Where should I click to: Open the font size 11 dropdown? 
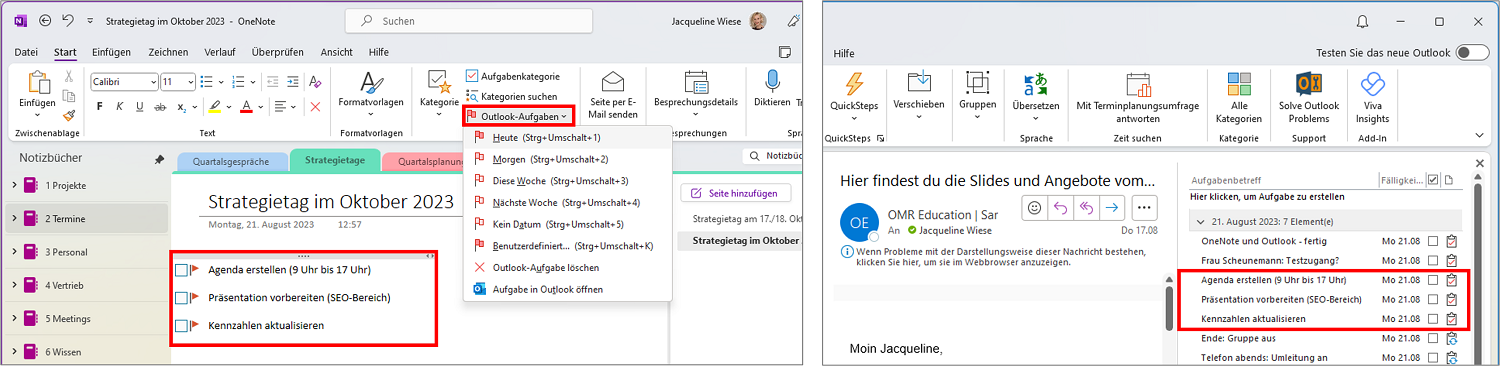click(190, 82)
